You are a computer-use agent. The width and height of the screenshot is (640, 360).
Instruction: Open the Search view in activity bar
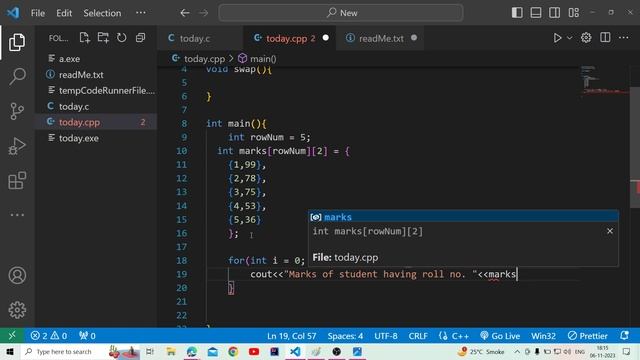click(x=17, y=76)
